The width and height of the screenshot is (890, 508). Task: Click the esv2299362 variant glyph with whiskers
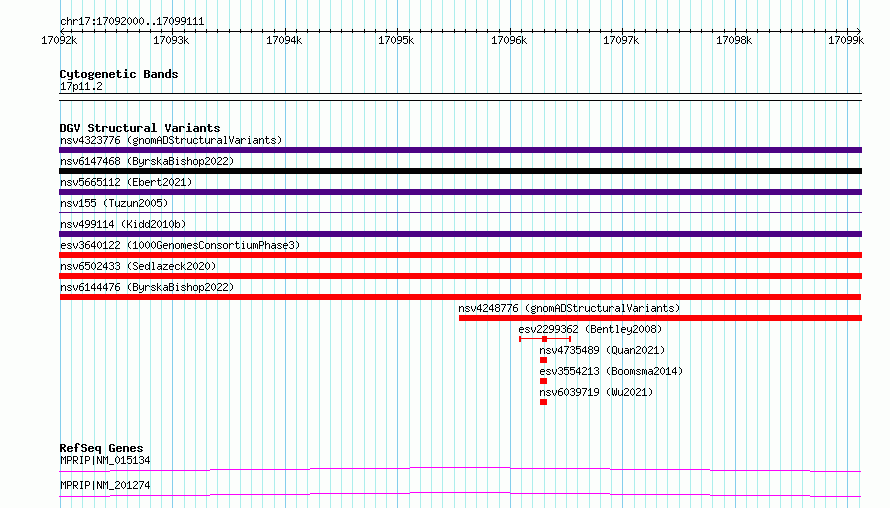[x=545, y=339]
